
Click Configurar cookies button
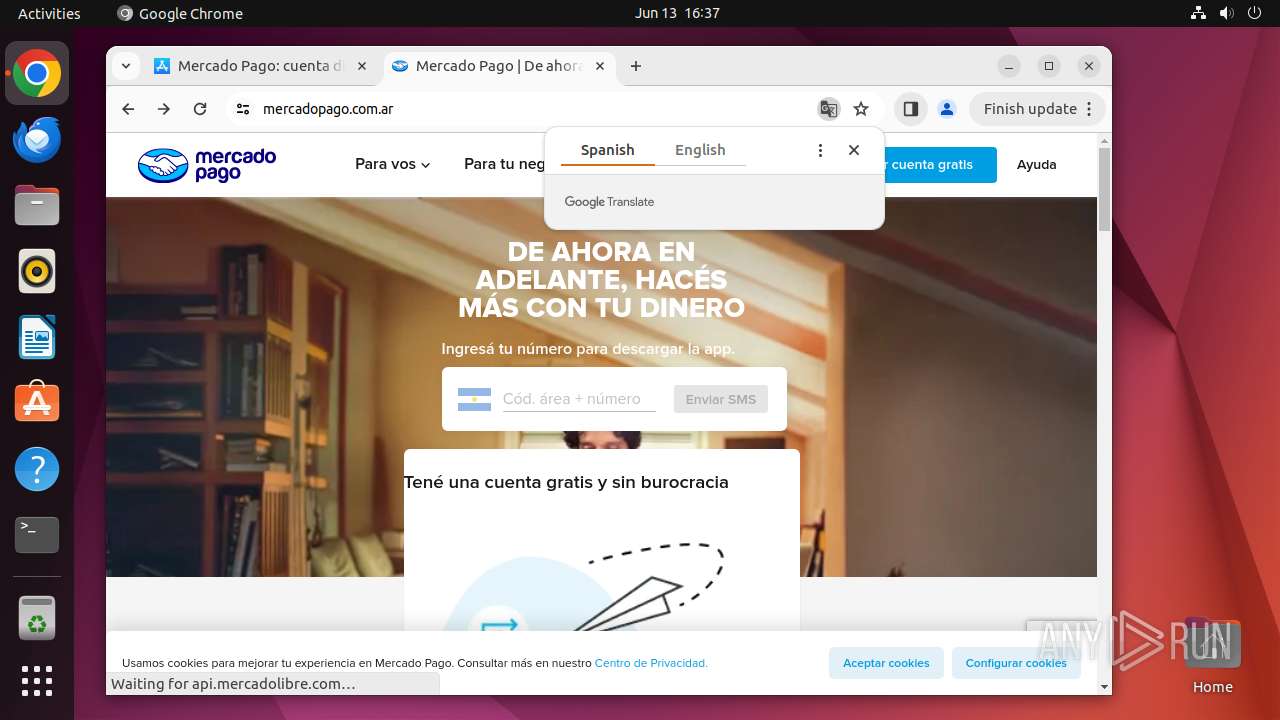[1016, 663]
